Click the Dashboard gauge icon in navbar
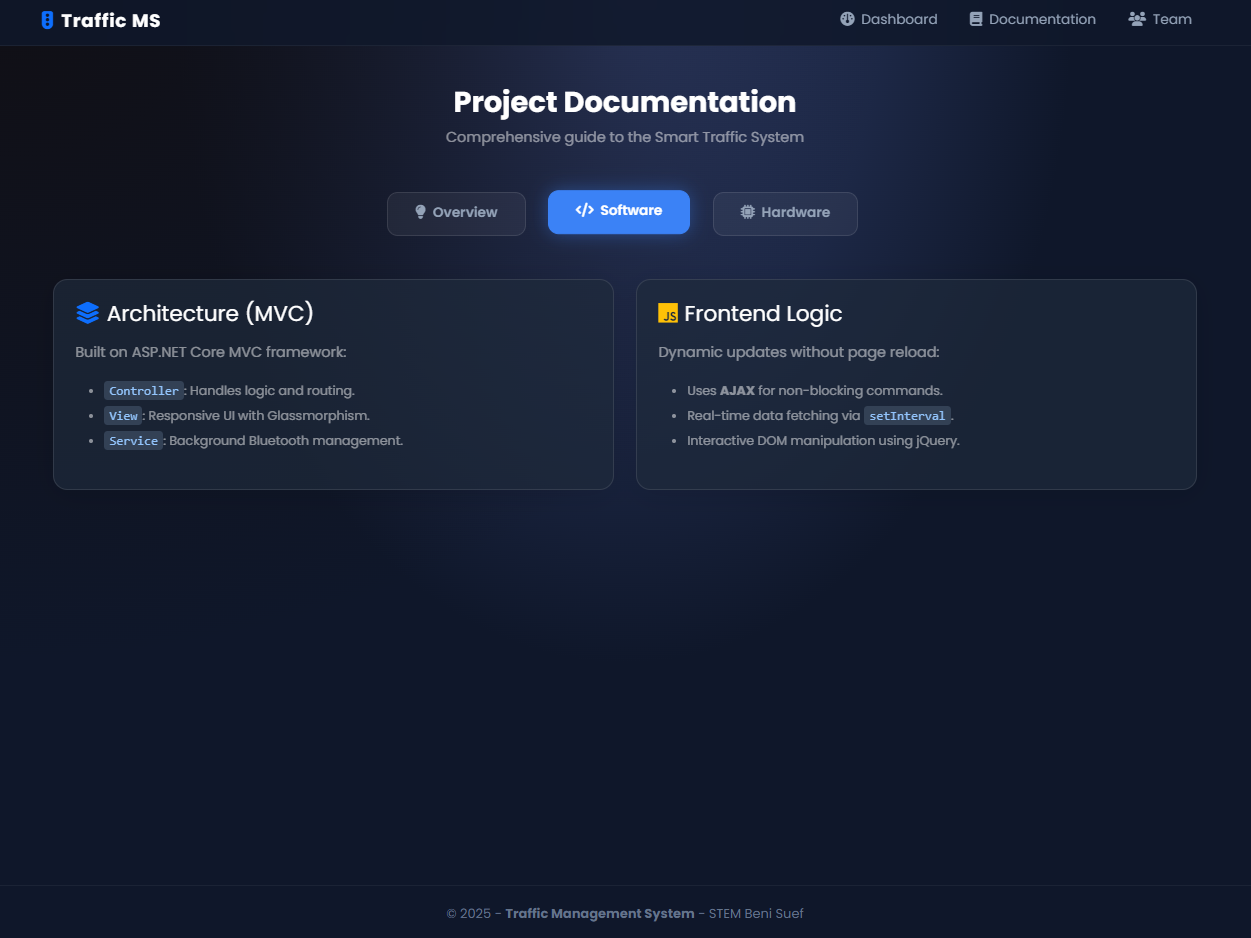 (847, 19)
